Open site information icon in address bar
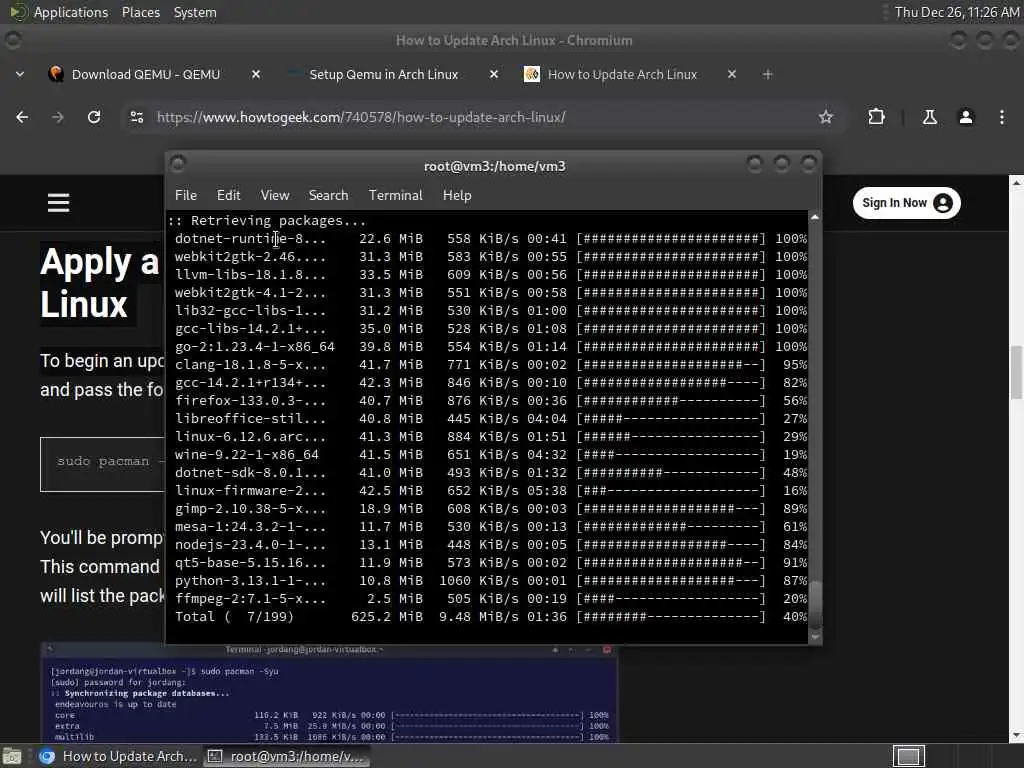The height and width of the screenshot is (768, 1024). (x=137, y=117)
